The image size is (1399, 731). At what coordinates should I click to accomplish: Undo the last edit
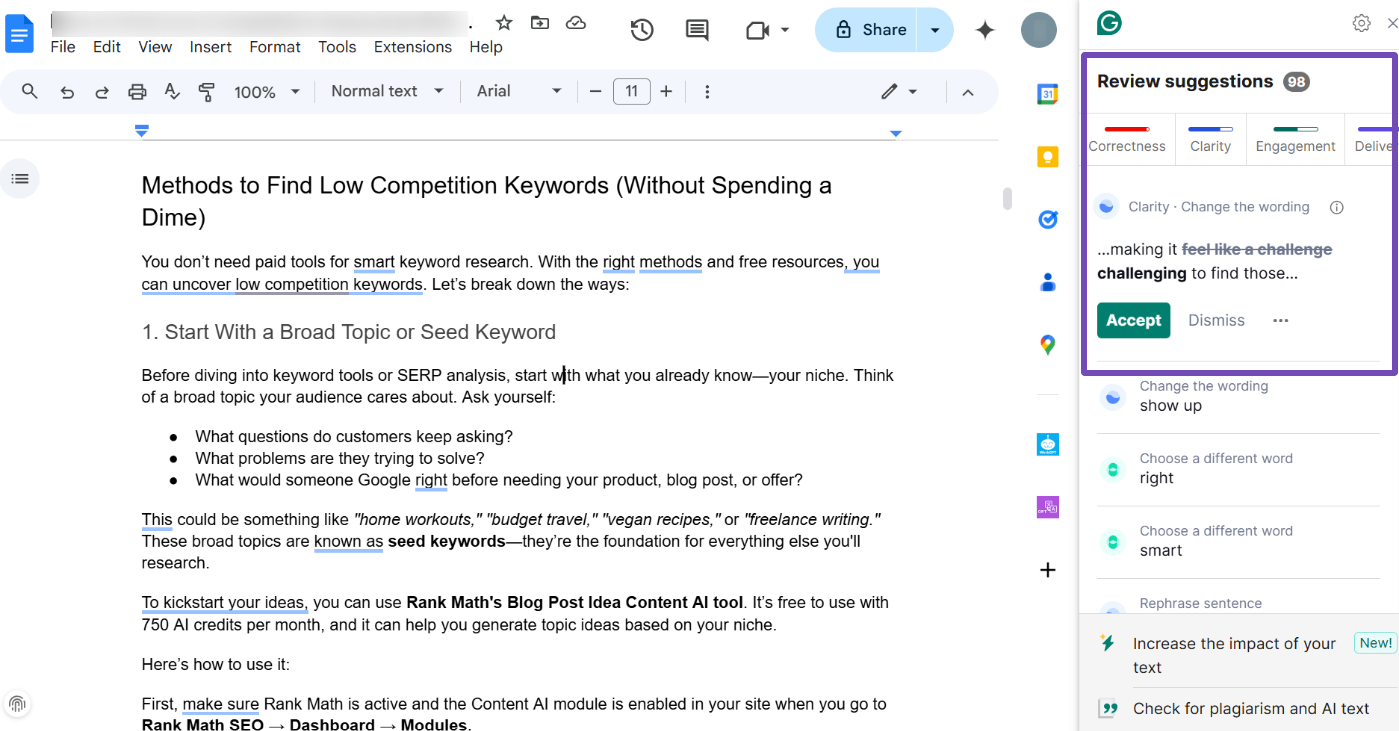pyautogui.click(x=66, y=91)
